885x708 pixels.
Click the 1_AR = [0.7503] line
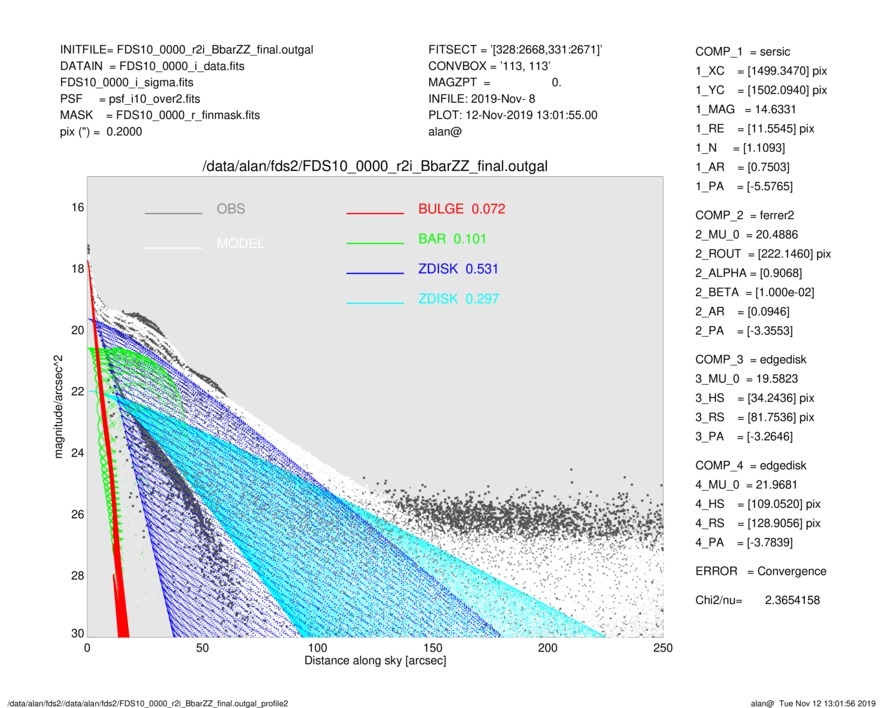tap(743, 167)
